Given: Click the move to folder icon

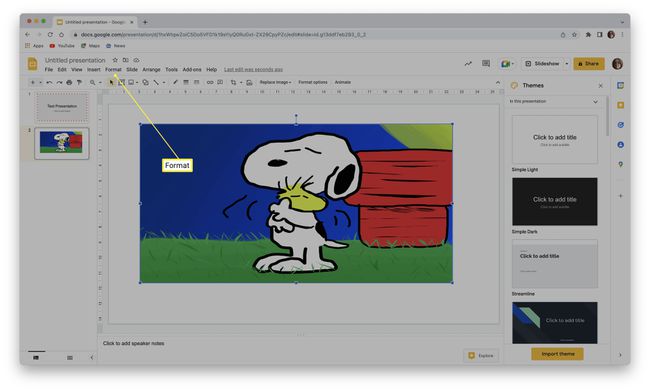Looking at the screenshot, I should (126, 60).
